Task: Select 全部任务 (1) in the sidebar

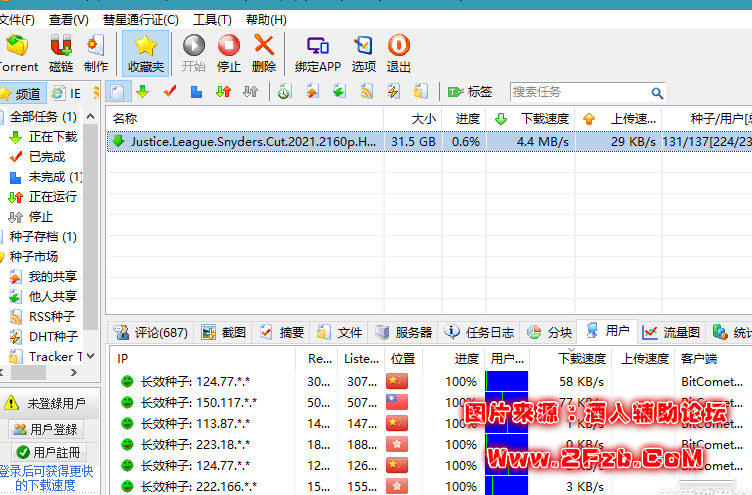Action: tap(43, 117)
